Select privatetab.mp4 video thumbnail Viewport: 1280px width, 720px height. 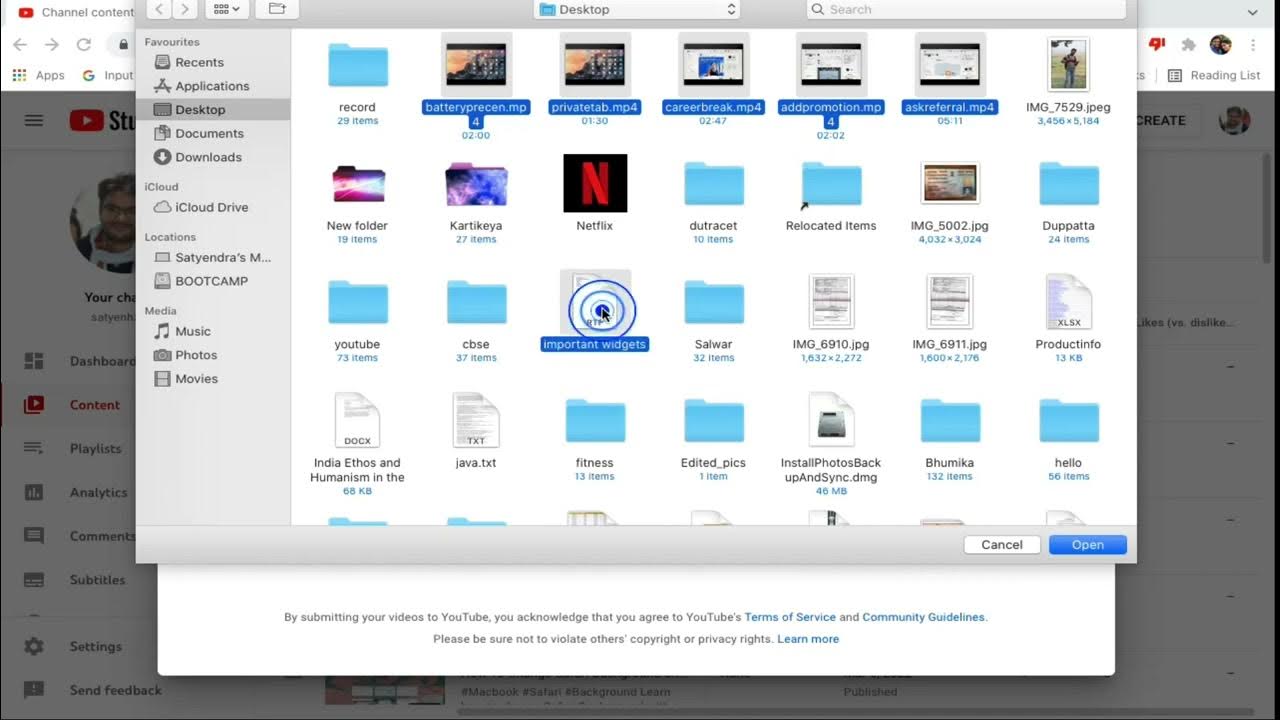(x=595, y=65)
